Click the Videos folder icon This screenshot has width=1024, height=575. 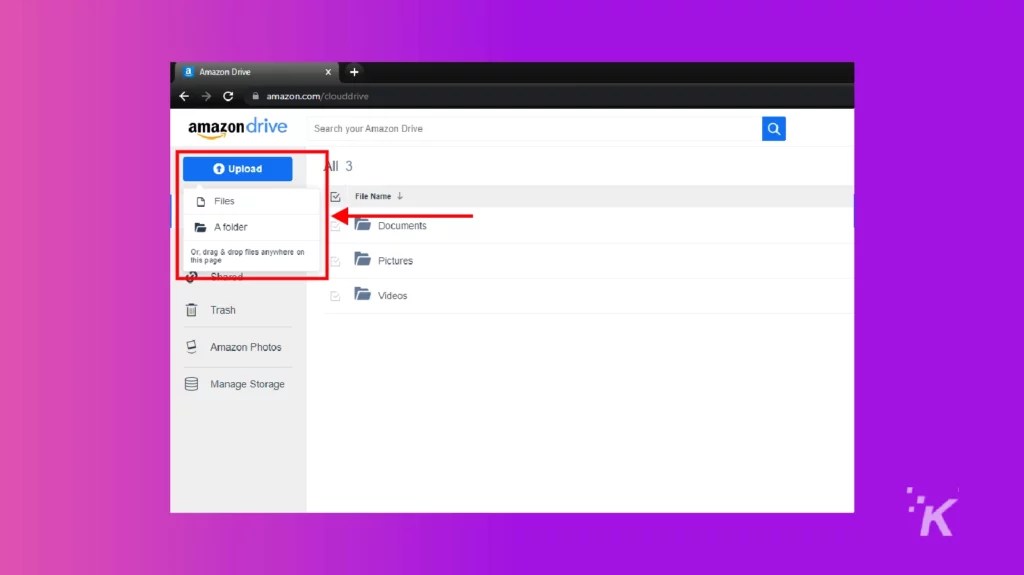[362, 293]
